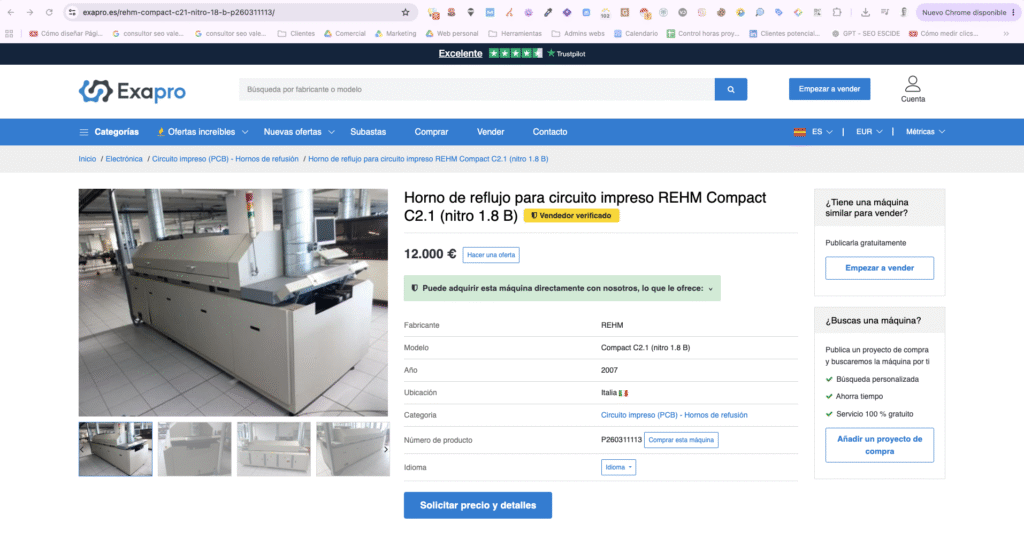Select the third oven thumbnail

(x=274, y=449)
